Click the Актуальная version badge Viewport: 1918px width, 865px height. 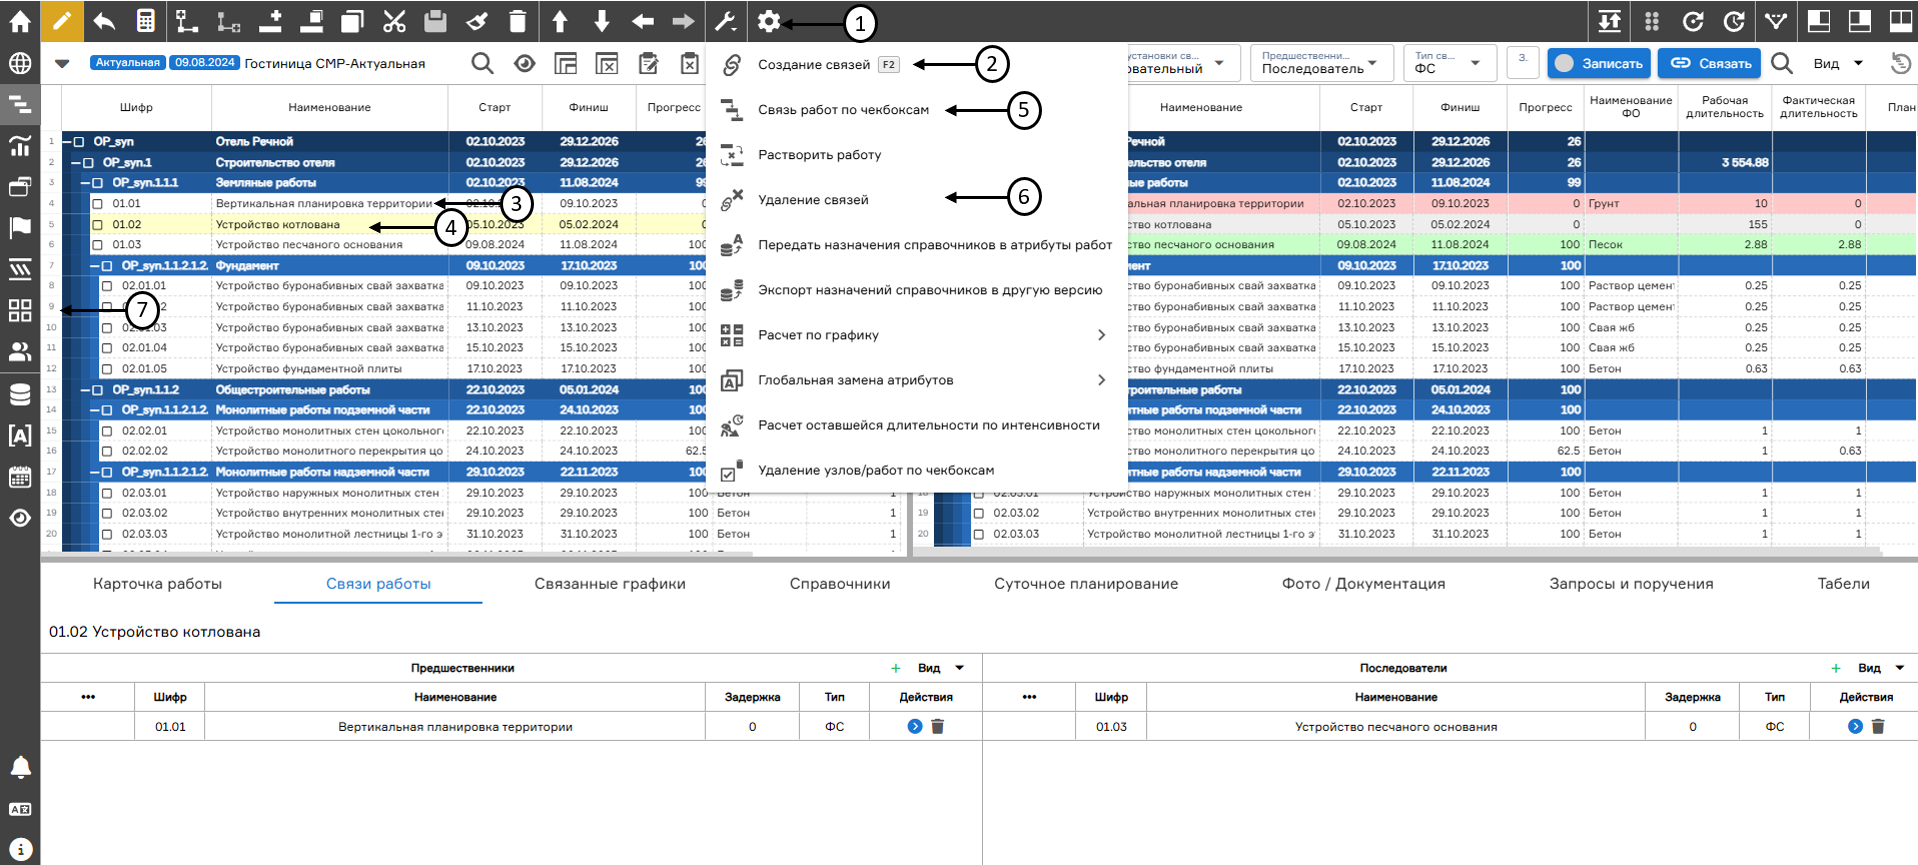pyautogui.click(x=127, y=62)
